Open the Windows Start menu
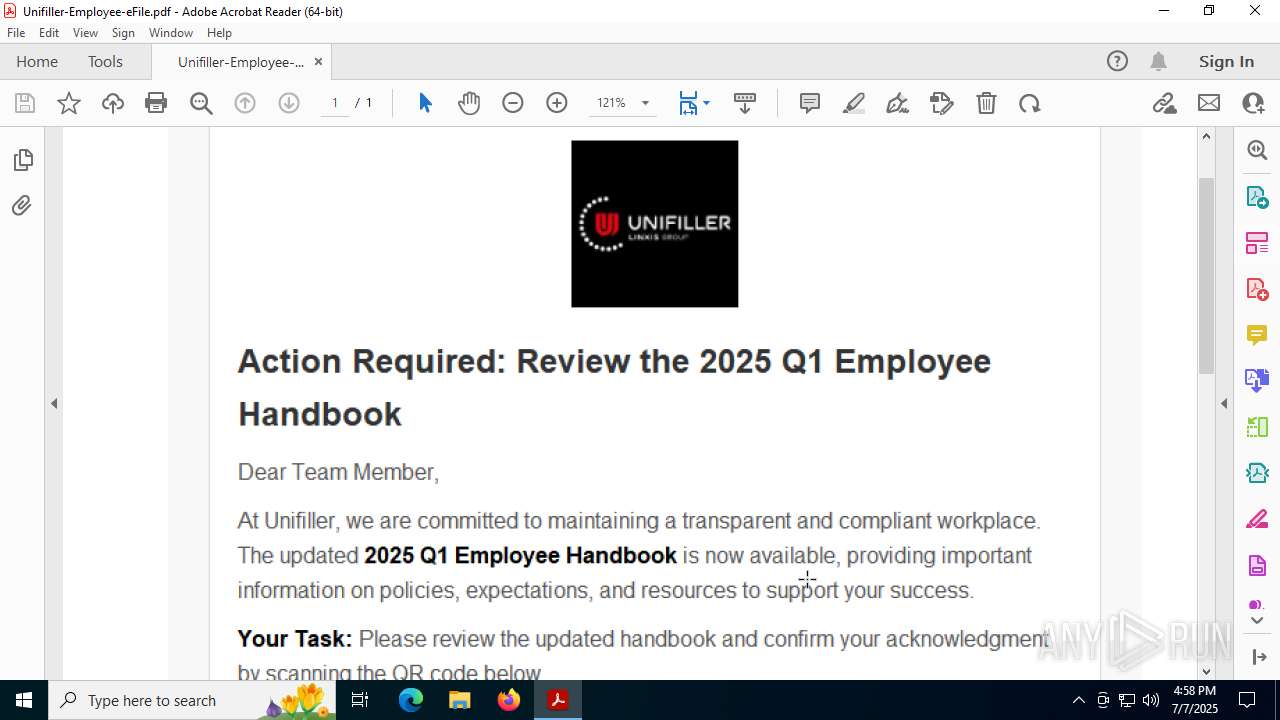The height and width of the screenshot is (720, 1280). pos(24,700)
